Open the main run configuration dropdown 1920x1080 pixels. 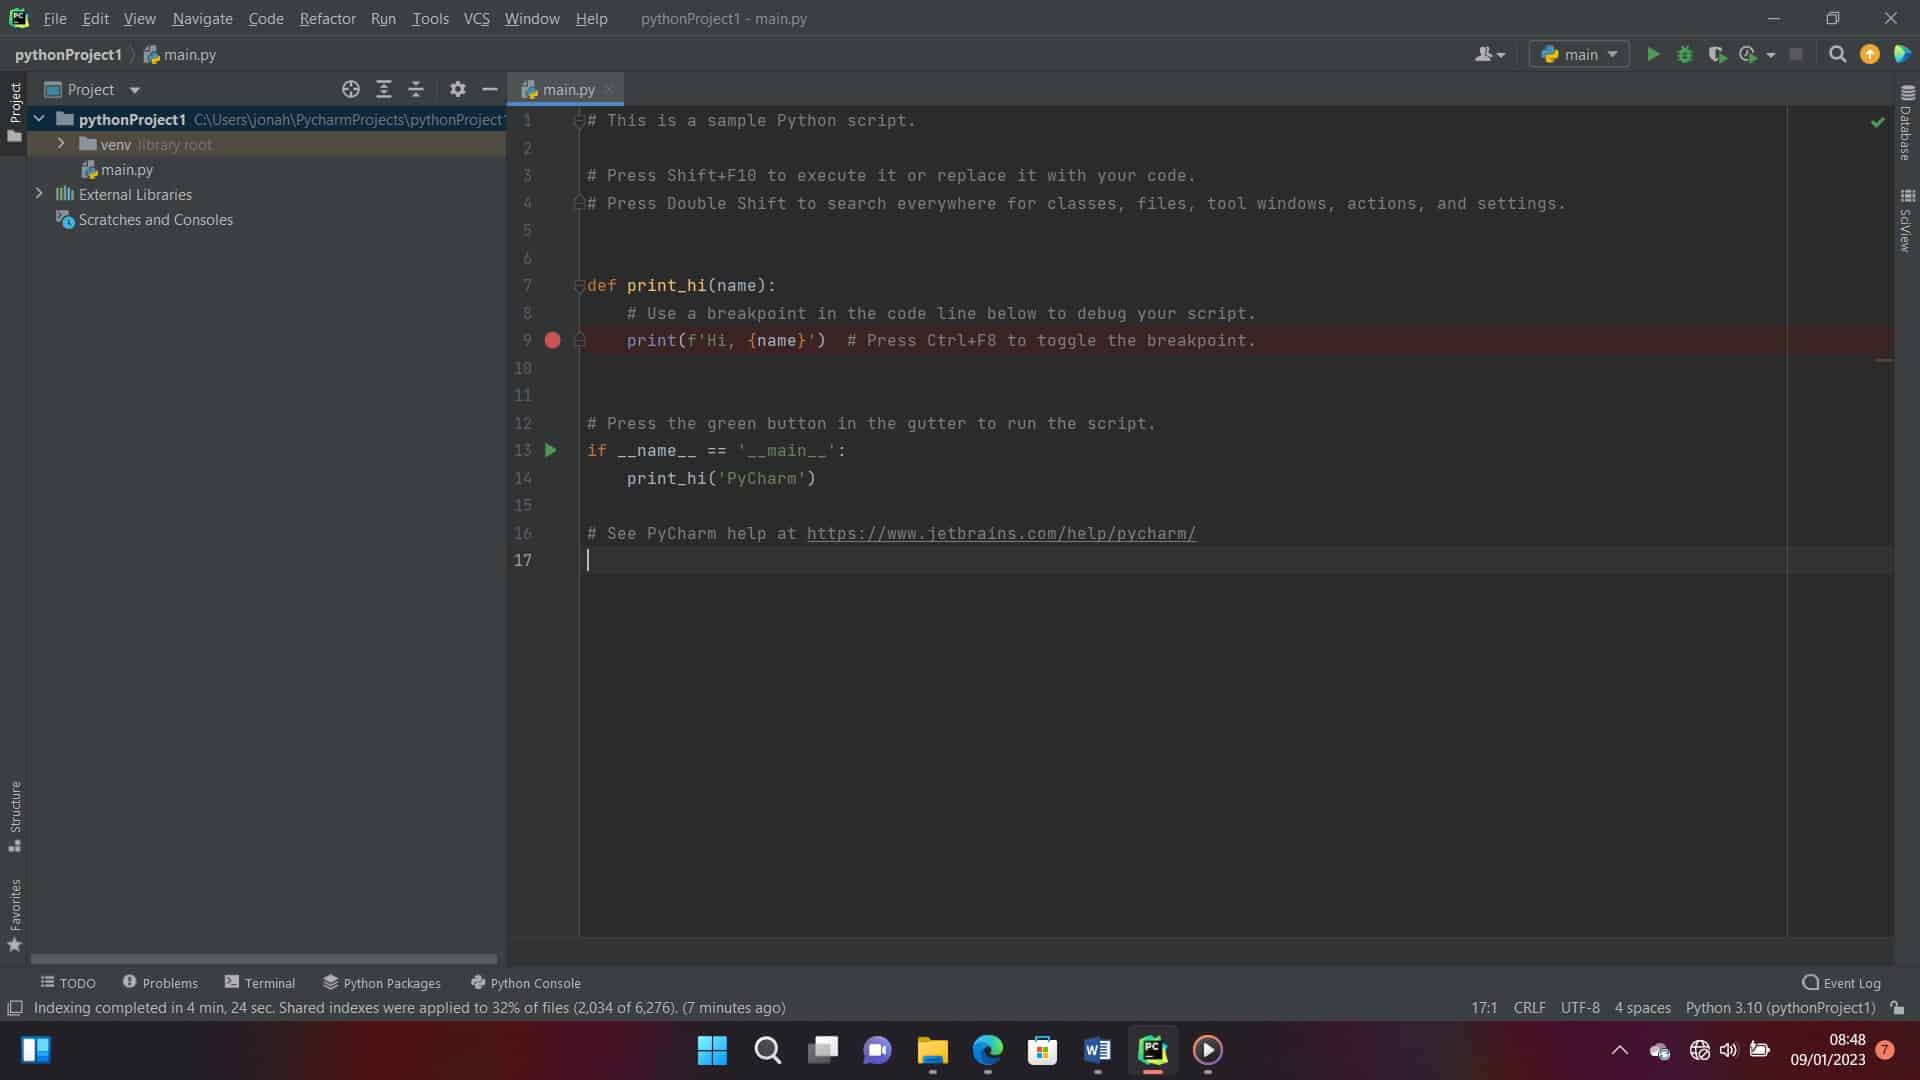1578,54
